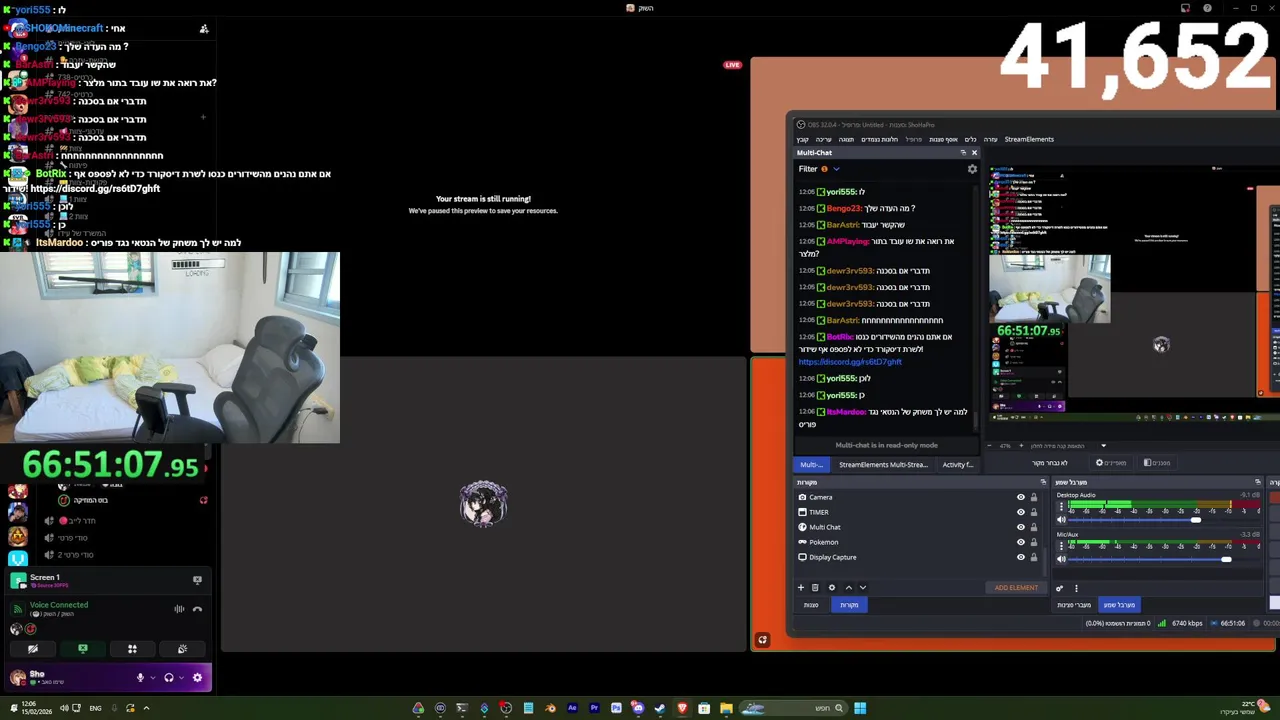
Task: Open Multi-Chat settings gear icon
Action: pos(972,169)
